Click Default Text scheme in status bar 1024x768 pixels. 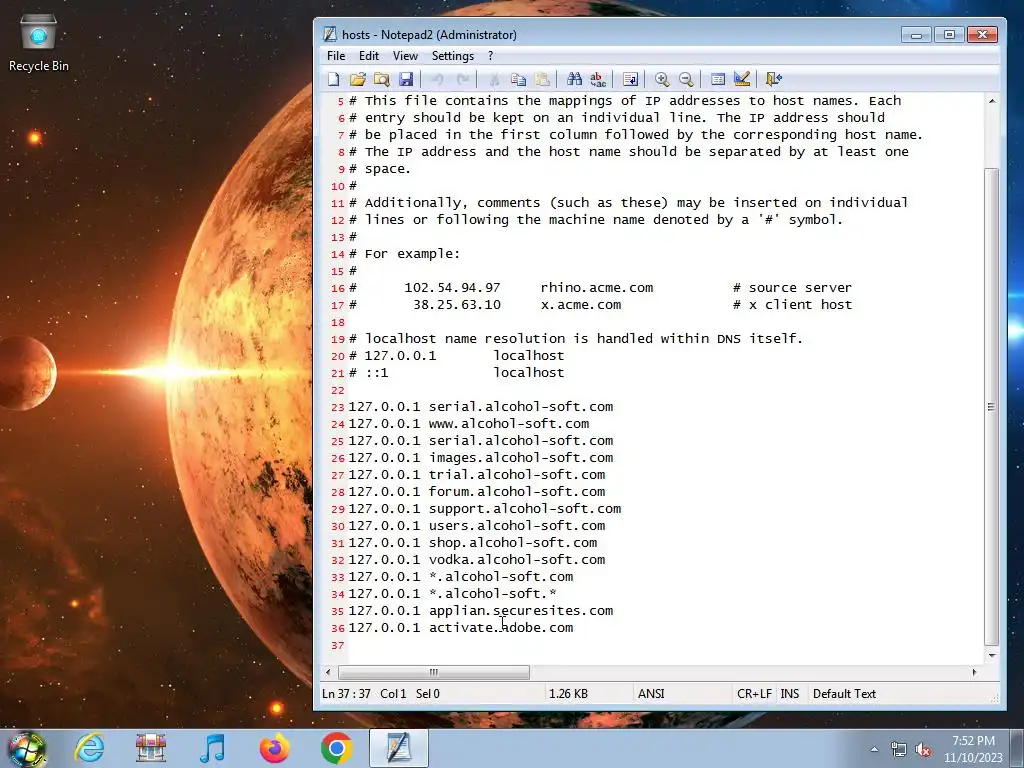(x=844, y=694)
